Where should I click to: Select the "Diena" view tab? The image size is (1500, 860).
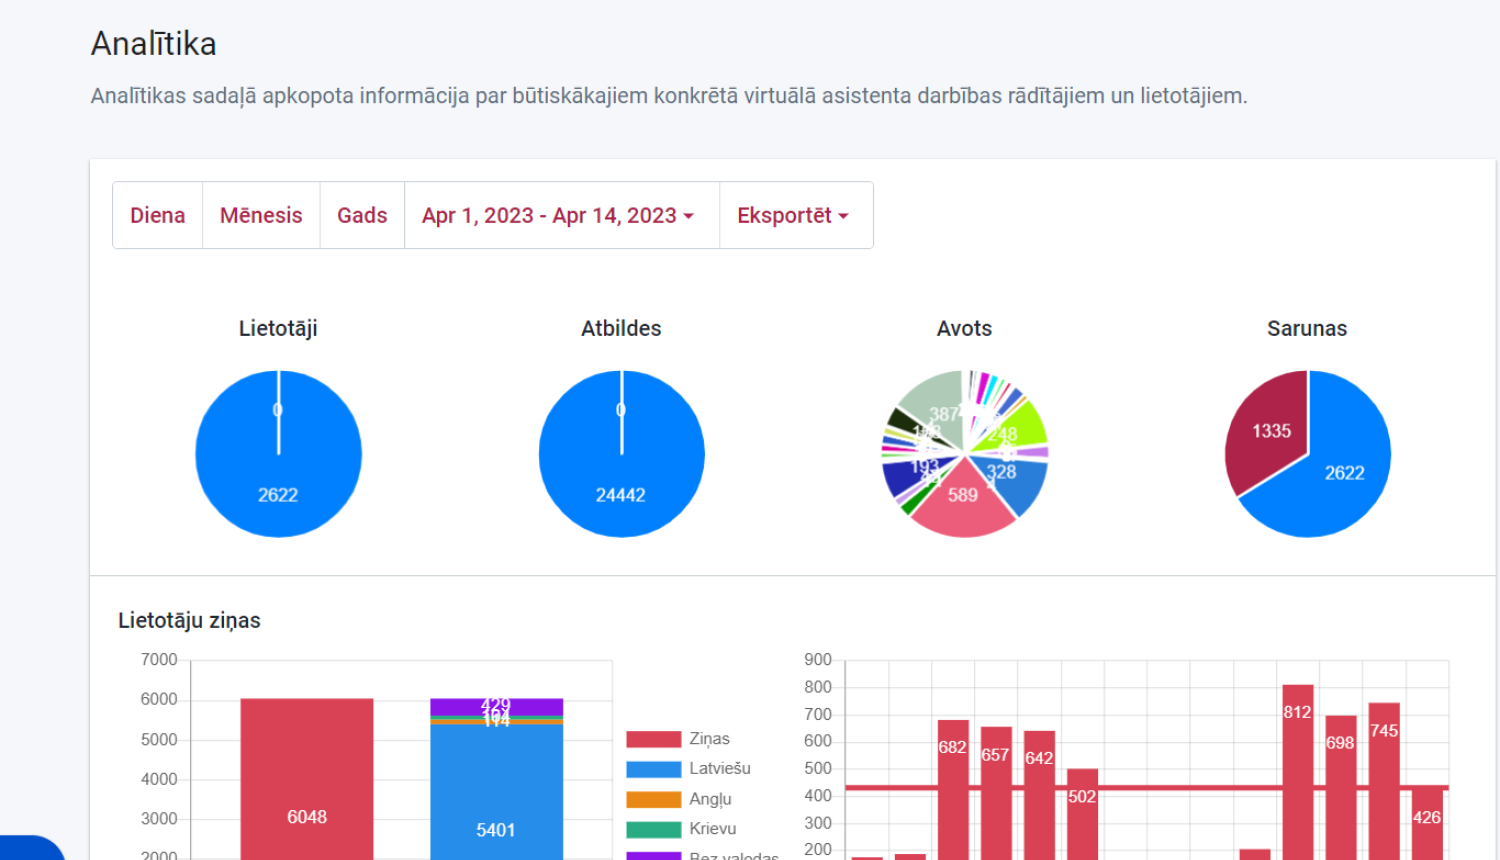(158, 215)
